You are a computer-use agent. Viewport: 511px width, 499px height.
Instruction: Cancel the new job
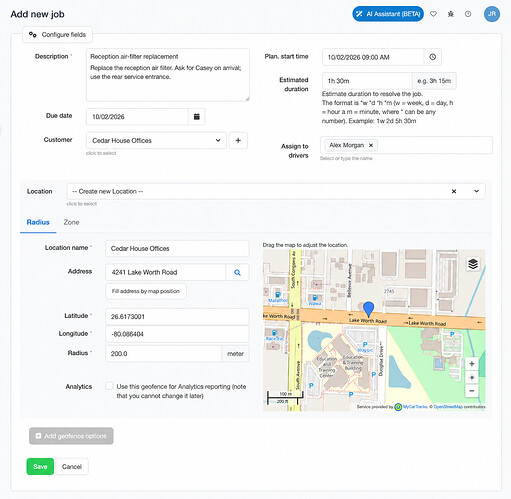[72, 466]
